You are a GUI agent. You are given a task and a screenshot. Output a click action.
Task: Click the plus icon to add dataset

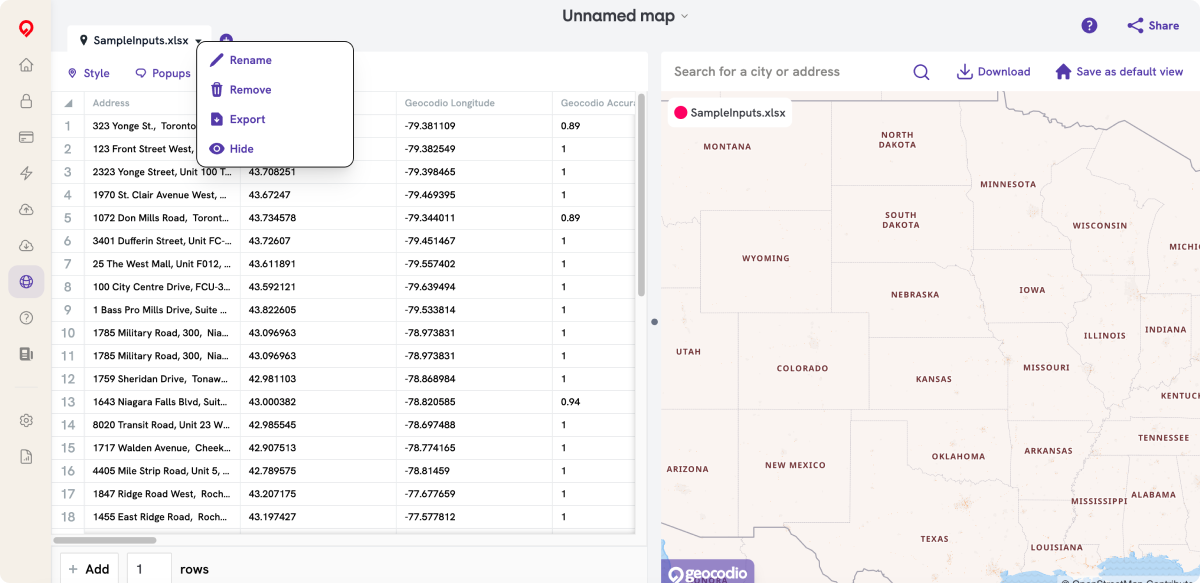point(226,39)
